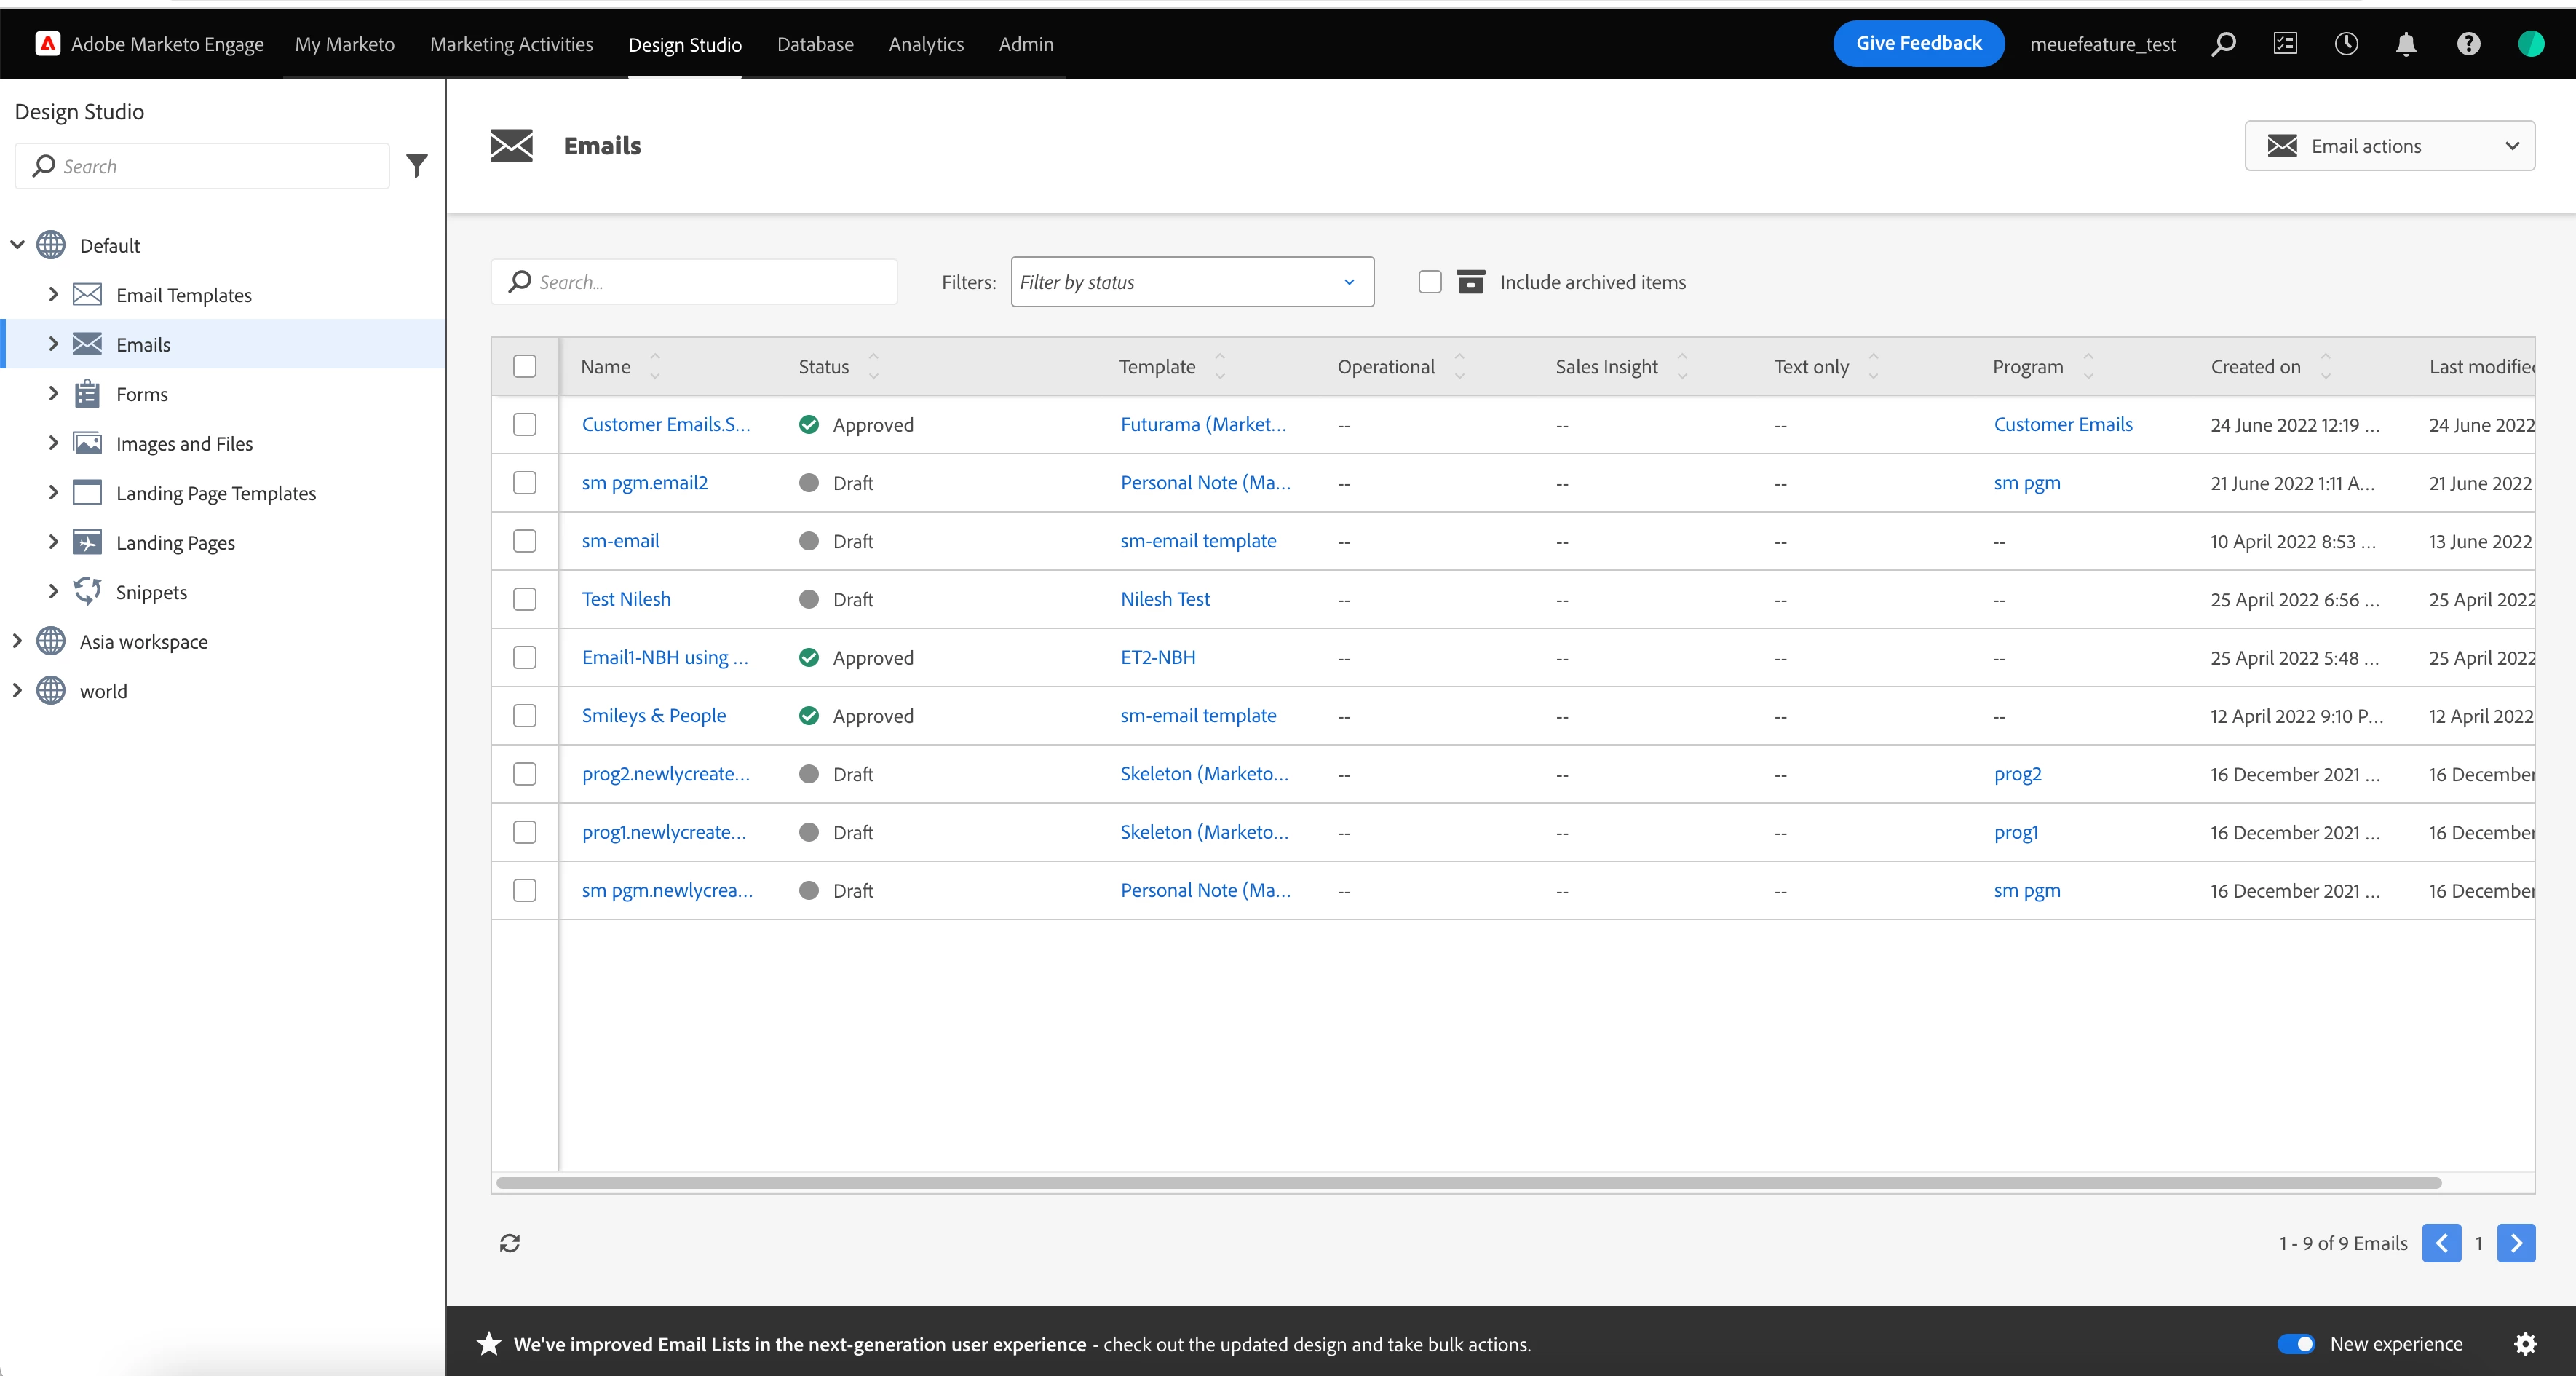2576x1376 pixels.
Task: Click the sidebar filter funnel icon
Action: click(417, 166)
